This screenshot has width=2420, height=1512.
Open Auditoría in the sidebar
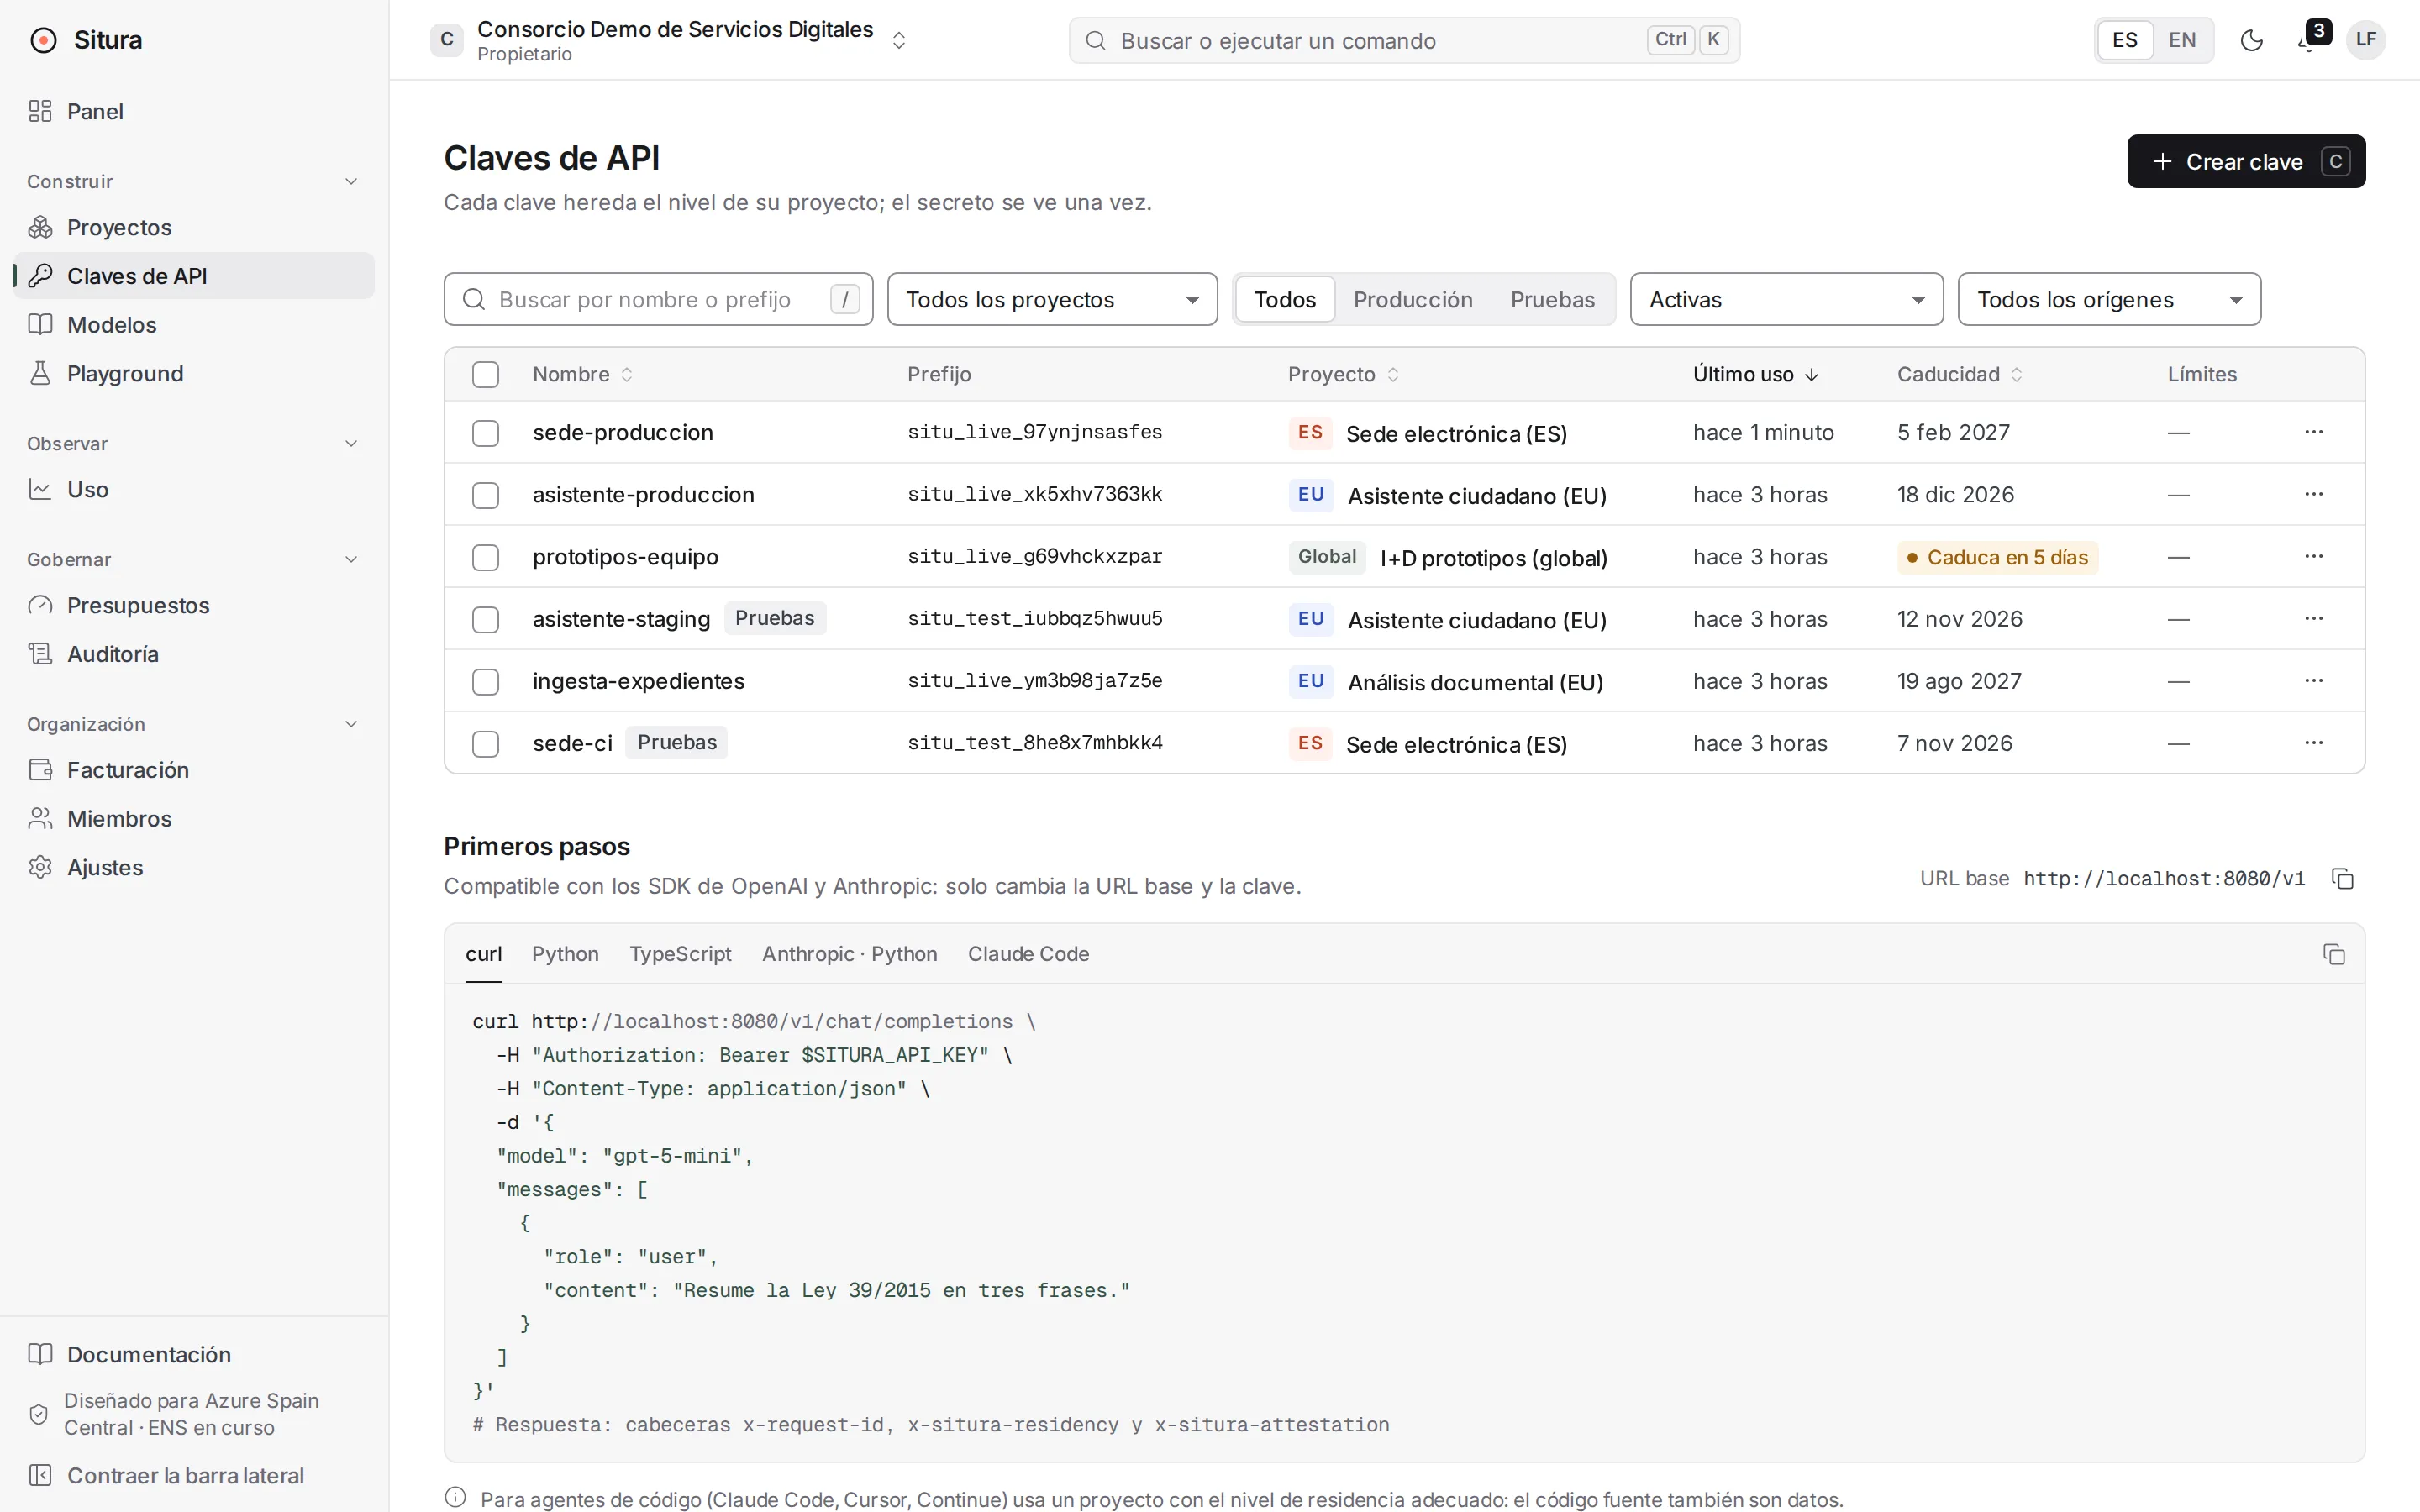194,654
